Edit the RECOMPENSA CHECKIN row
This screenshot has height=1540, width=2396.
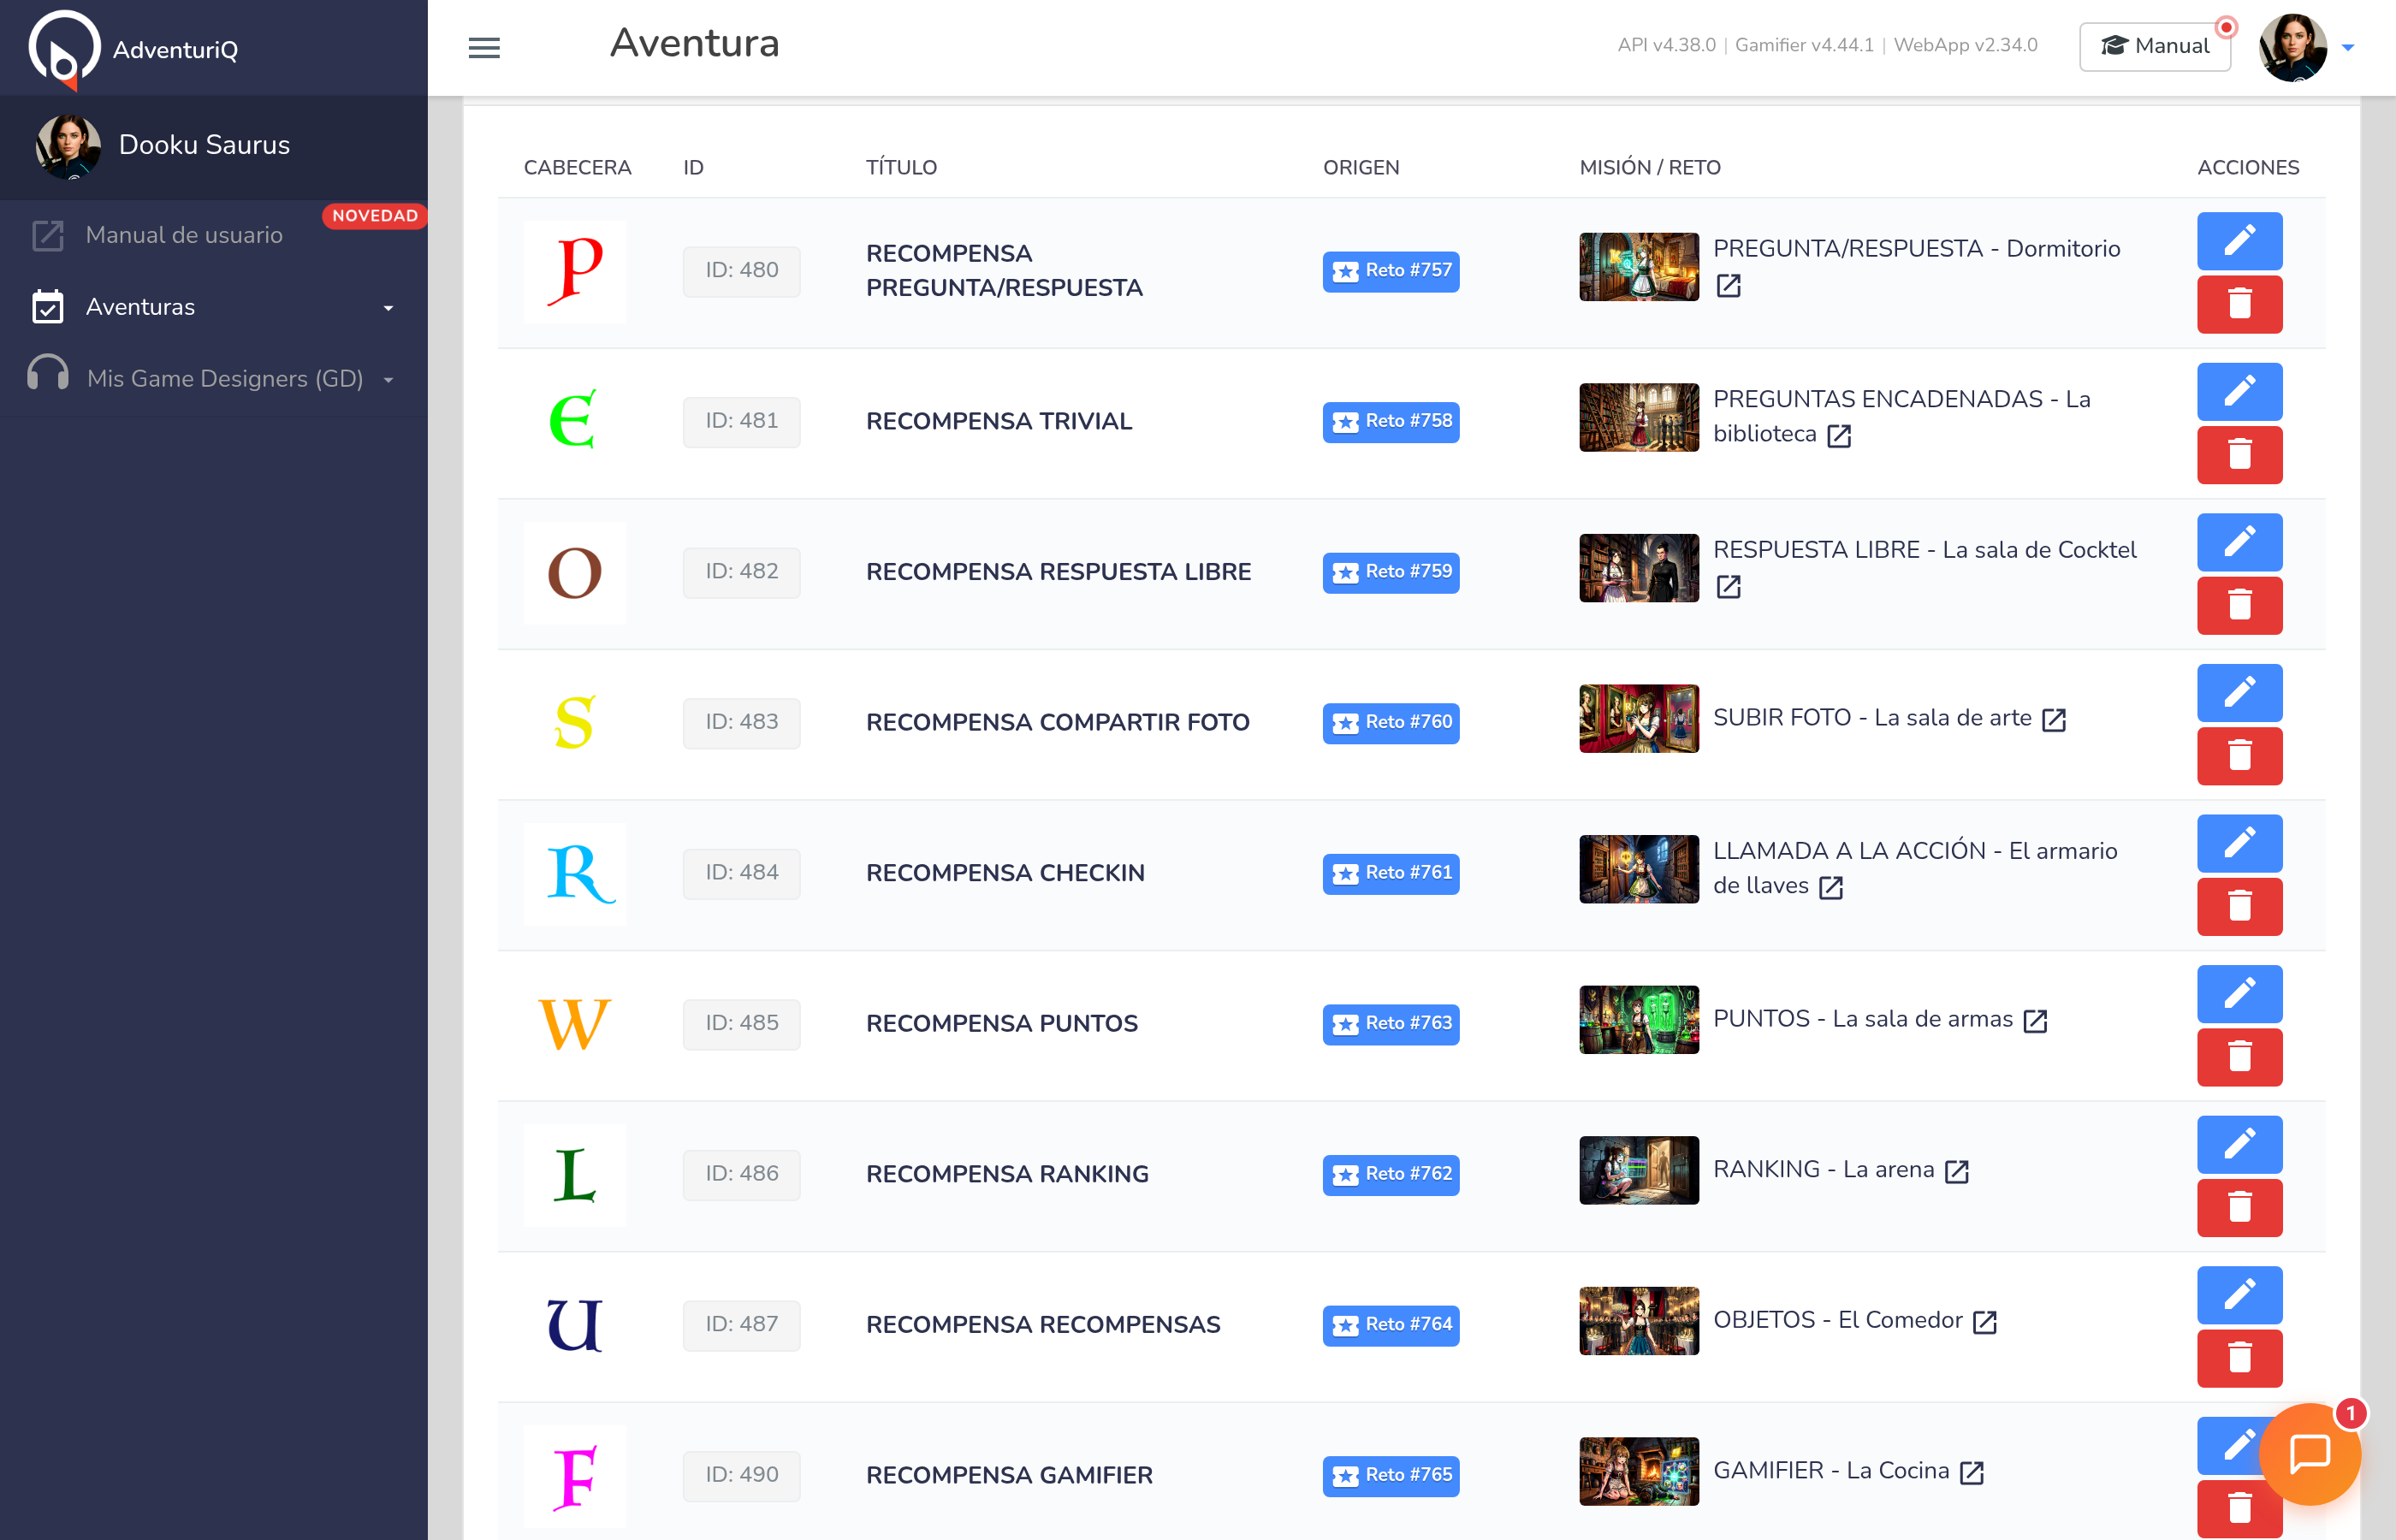(2239, 843)
